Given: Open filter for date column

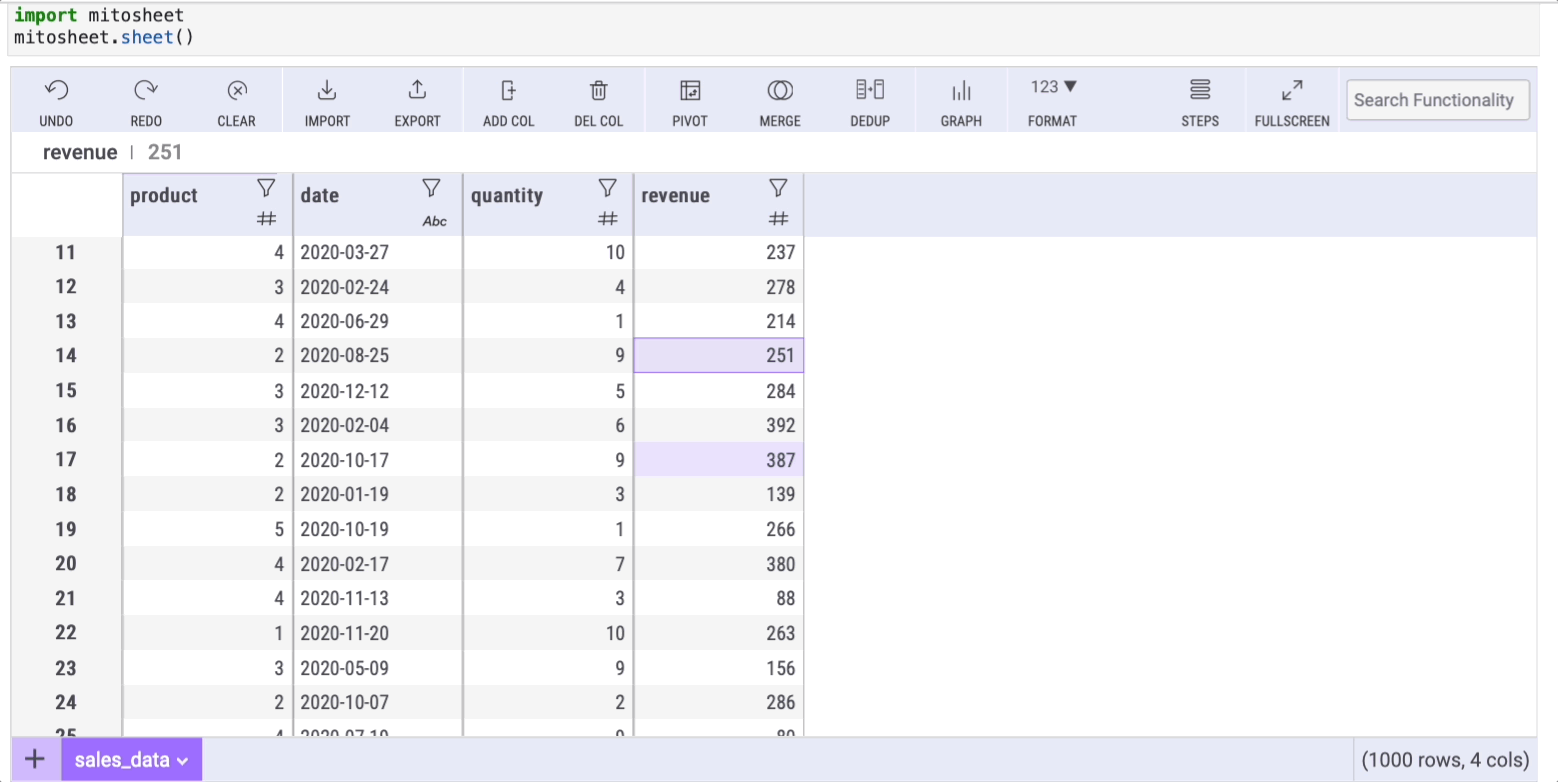Looking at the screenshot, I should pyautogui.click(x=431, y=187).
